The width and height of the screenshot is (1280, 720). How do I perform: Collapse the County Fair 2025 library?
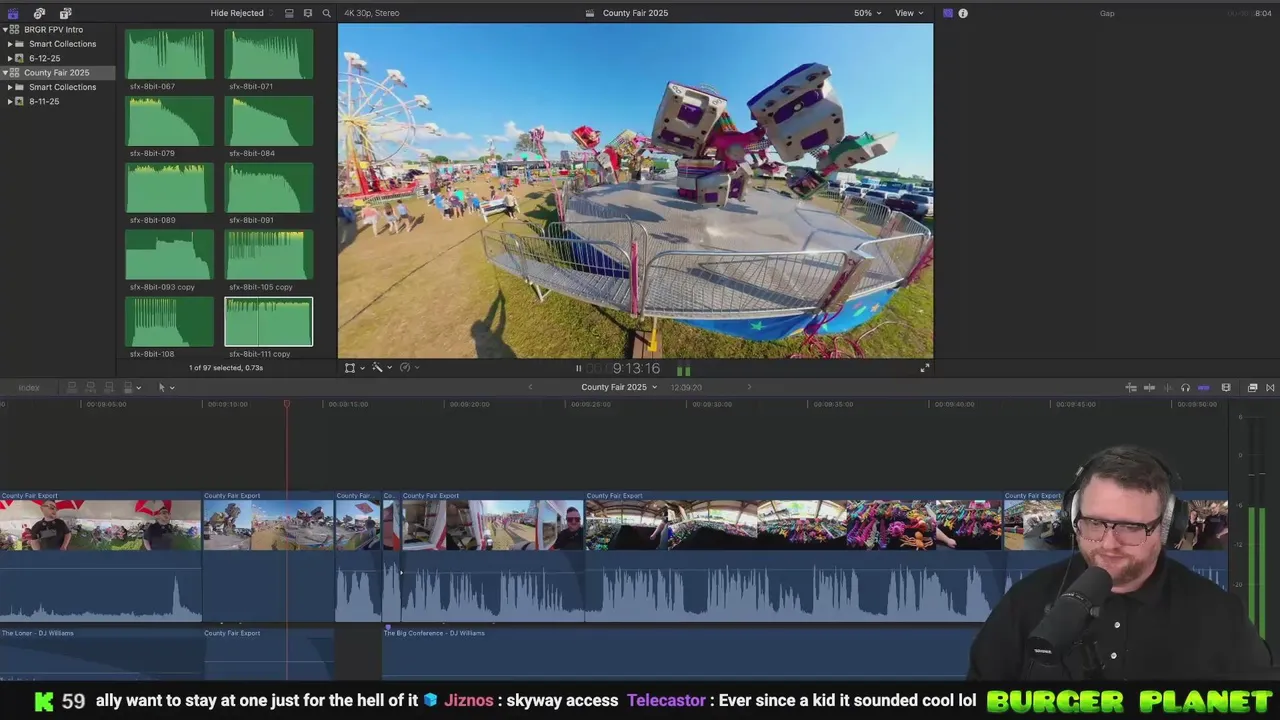pos(5,73)
